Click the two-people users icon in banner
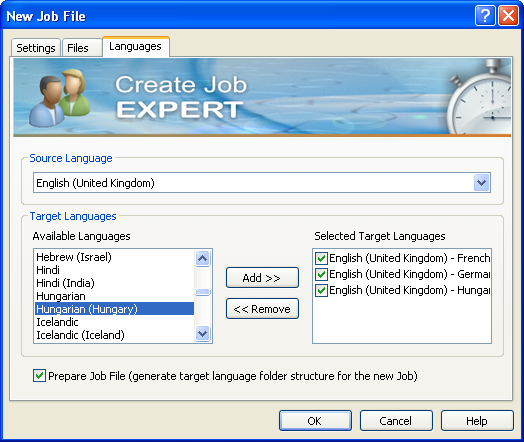This screenshot has width=524, height=442. pos(59,97)
